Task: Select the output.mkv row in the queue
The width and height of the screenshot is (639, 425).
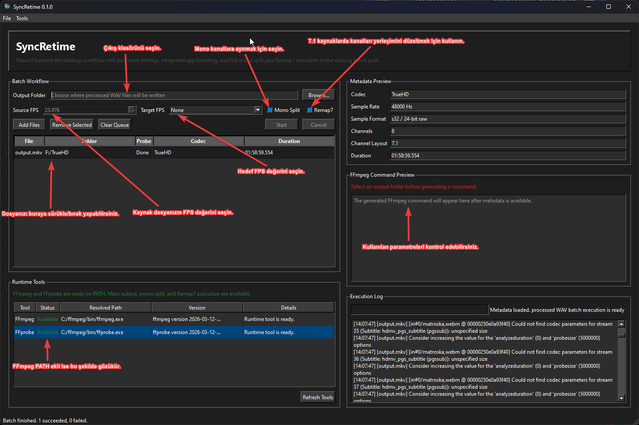Action: click(x=174, y=152)
